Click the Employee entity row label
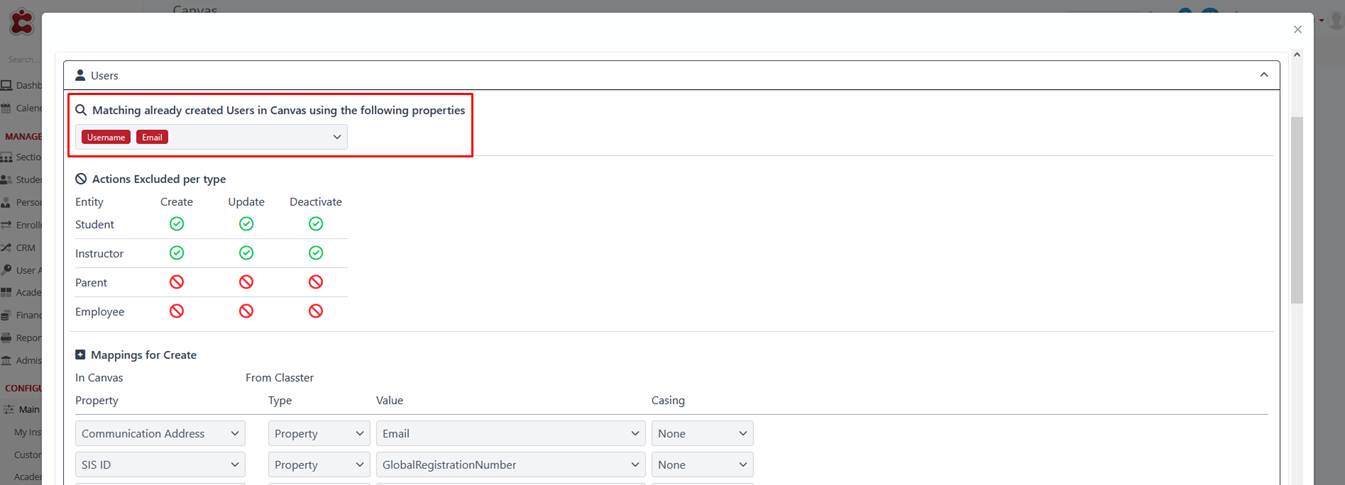 (x=100, y=312)
